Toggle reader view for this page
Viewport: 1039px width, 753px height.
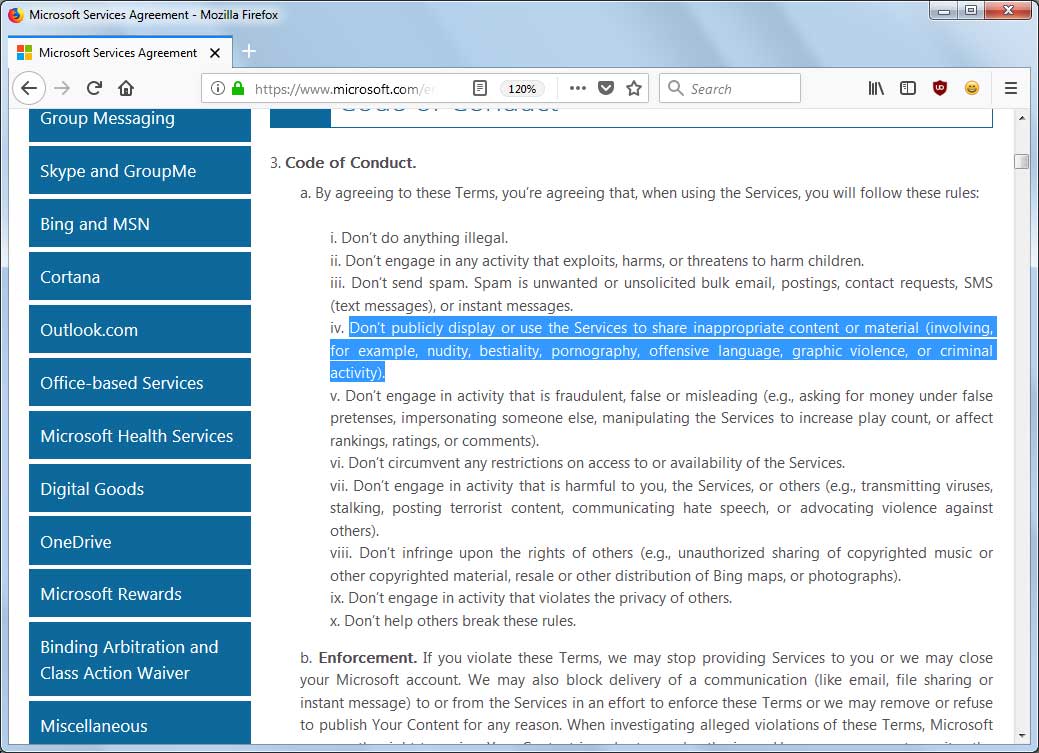point(480,88)
